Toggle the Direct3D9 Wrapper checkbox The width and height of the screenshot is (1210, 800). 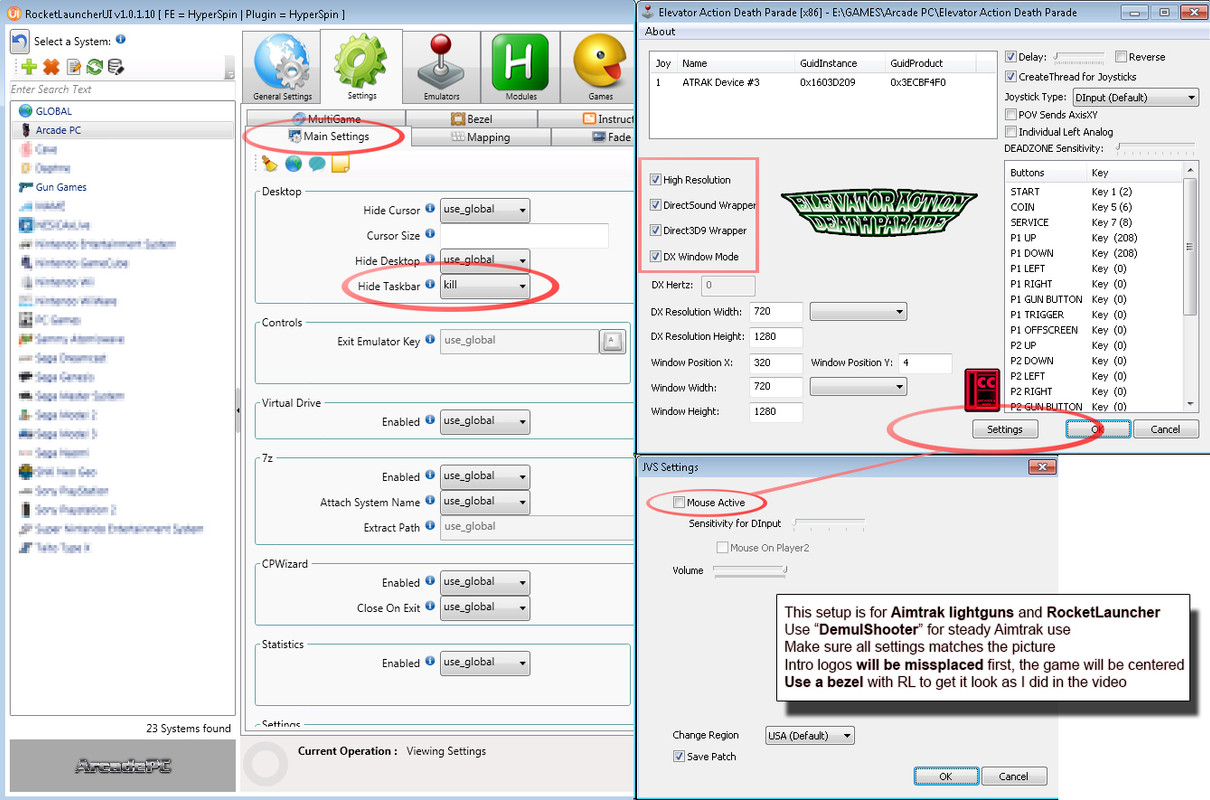pyautogui.click(x=656, y=230)
